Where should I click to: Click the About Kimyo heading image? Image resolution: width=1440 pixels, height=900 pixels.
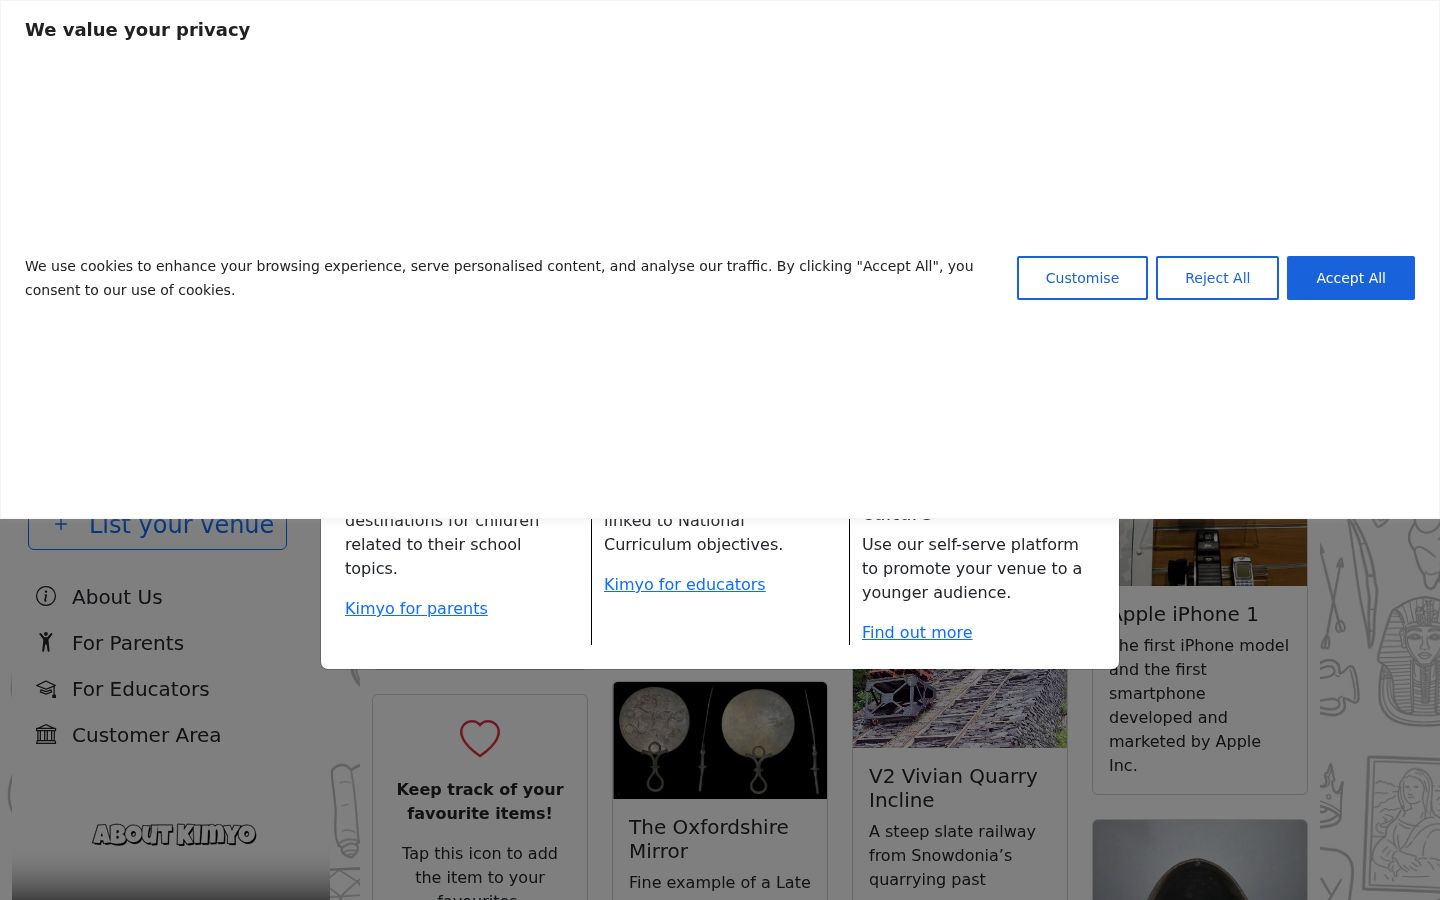[174, 834]
